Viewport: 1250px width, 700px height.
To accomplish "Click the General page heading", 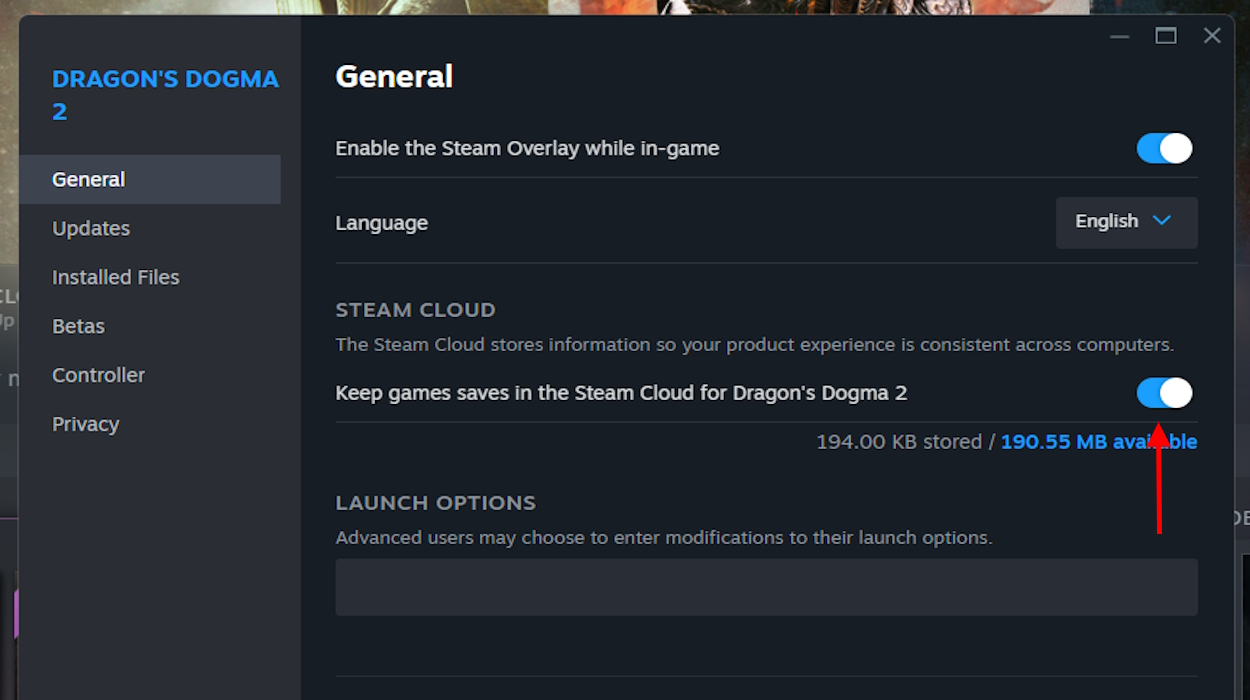I will [394, 76].
